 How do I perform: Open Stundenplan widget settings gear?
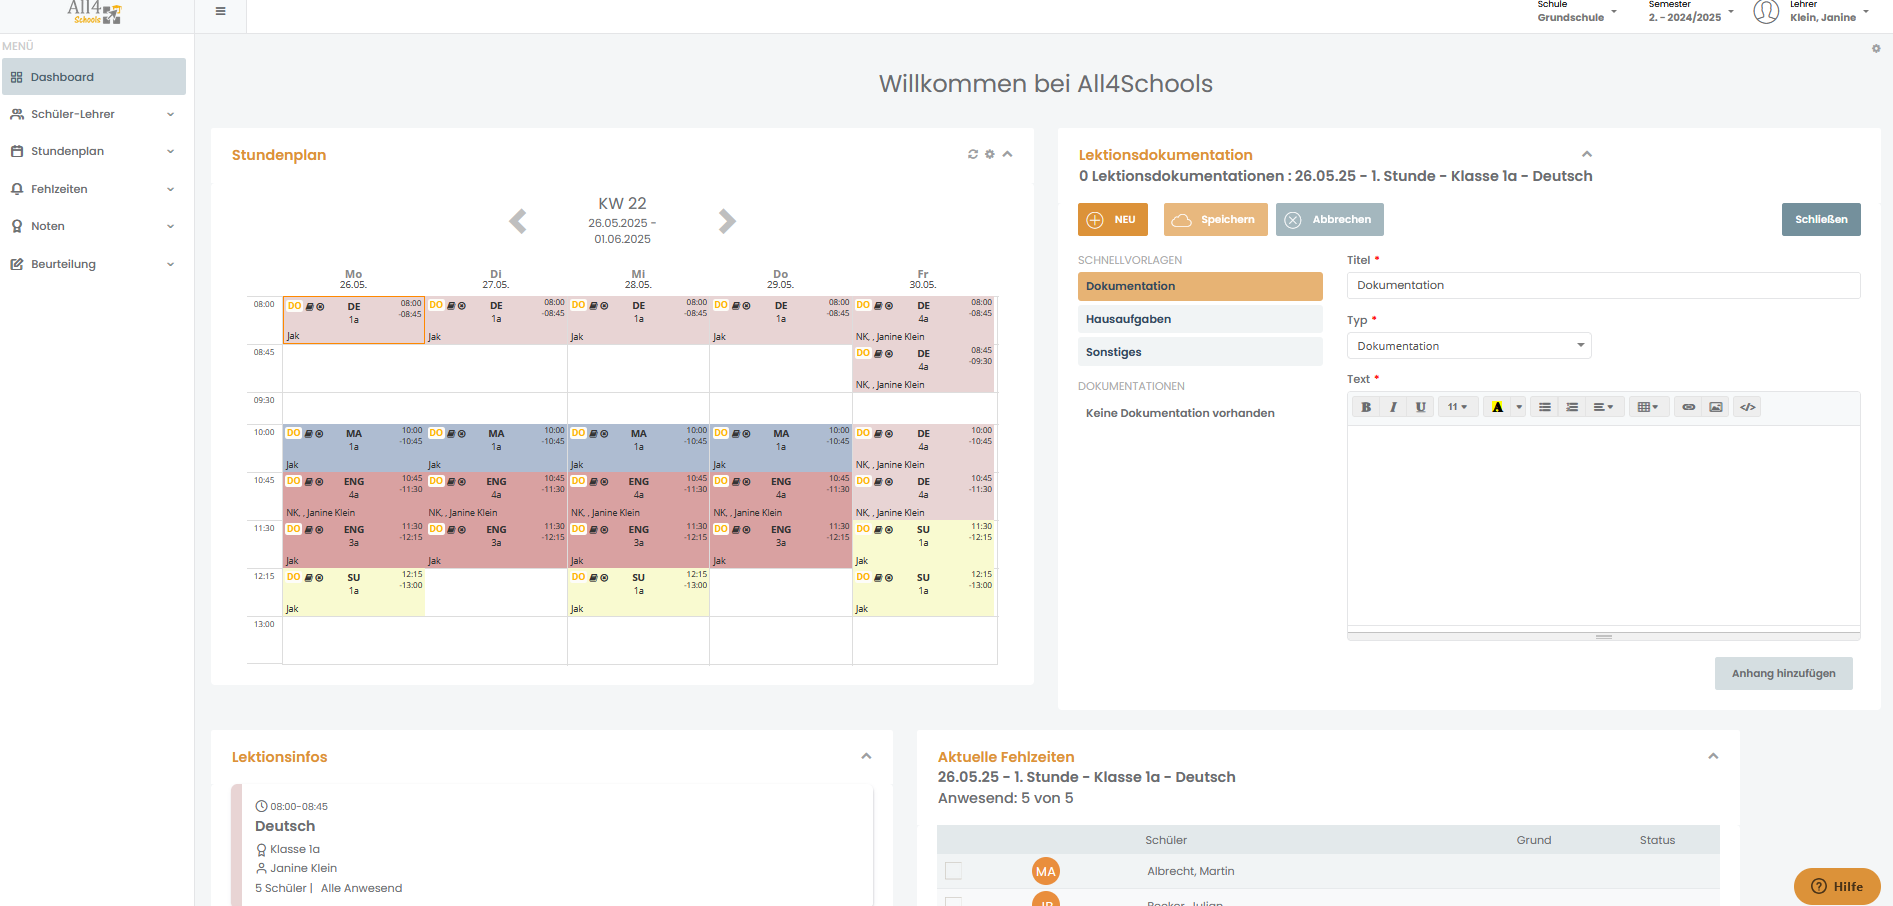[990, 154]
